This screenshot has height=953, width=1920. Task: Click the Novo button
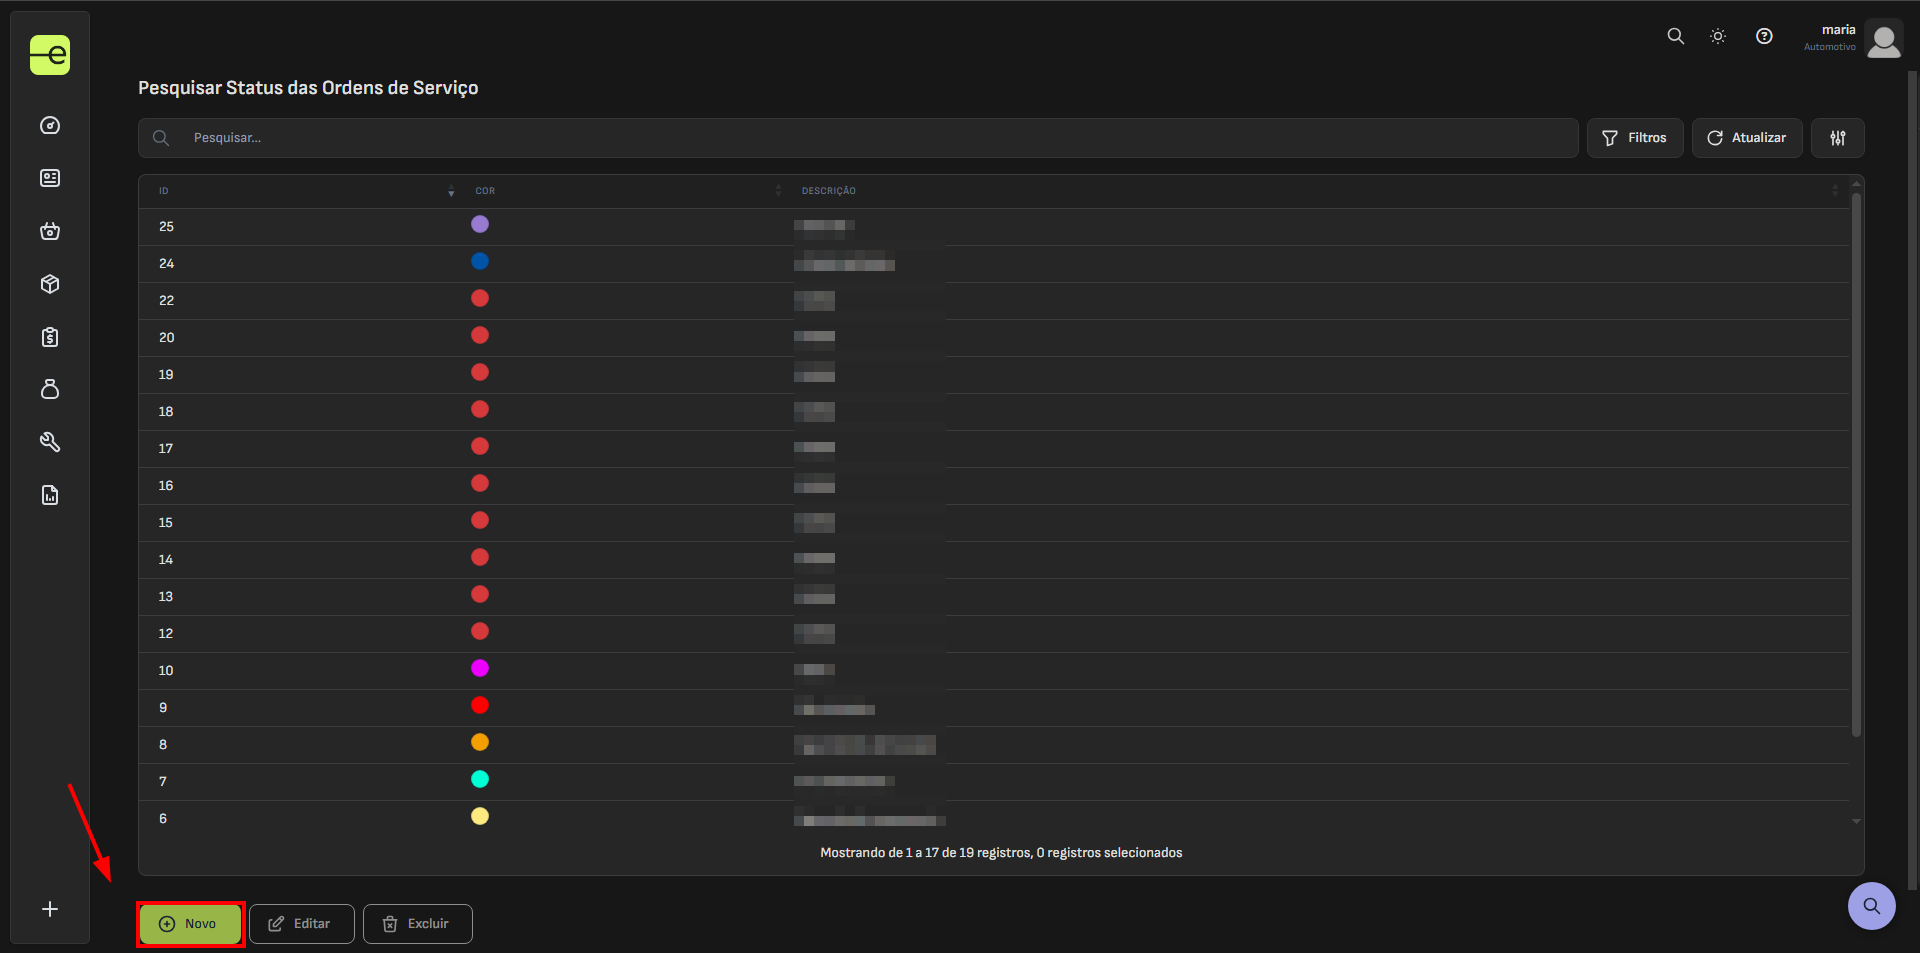tap(190, 924)
